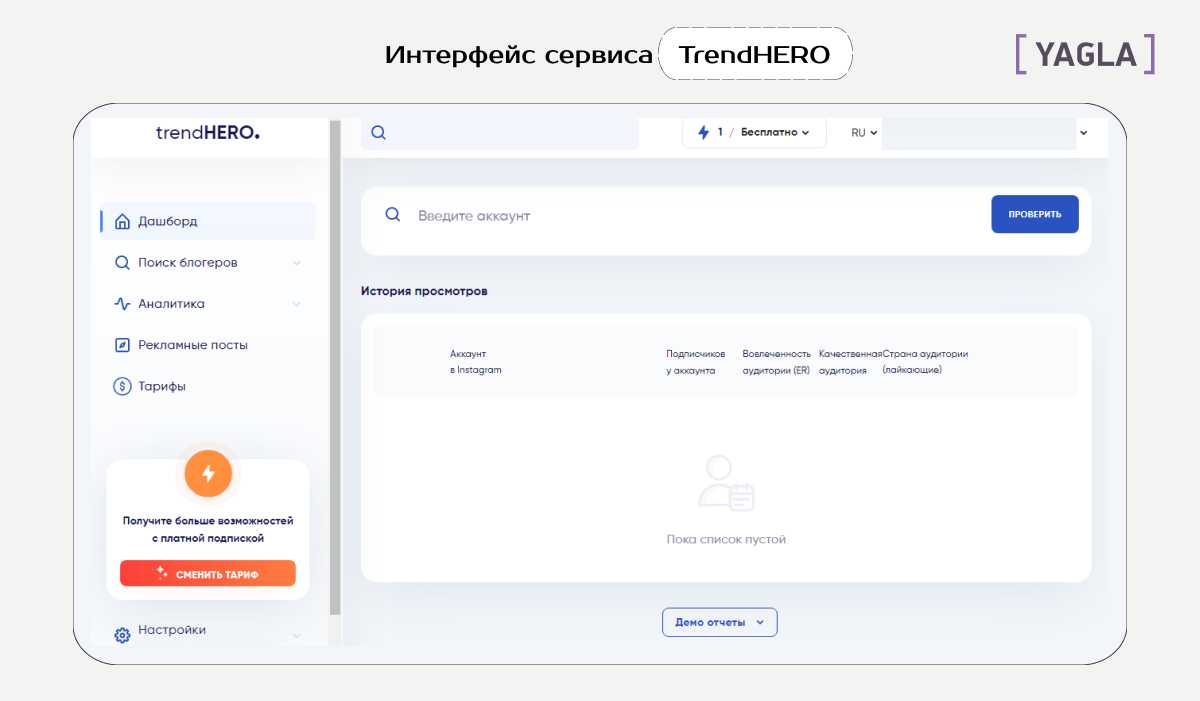Click the История просмотров heading
The image size is (1200, 701).
(x=424, y=291)
